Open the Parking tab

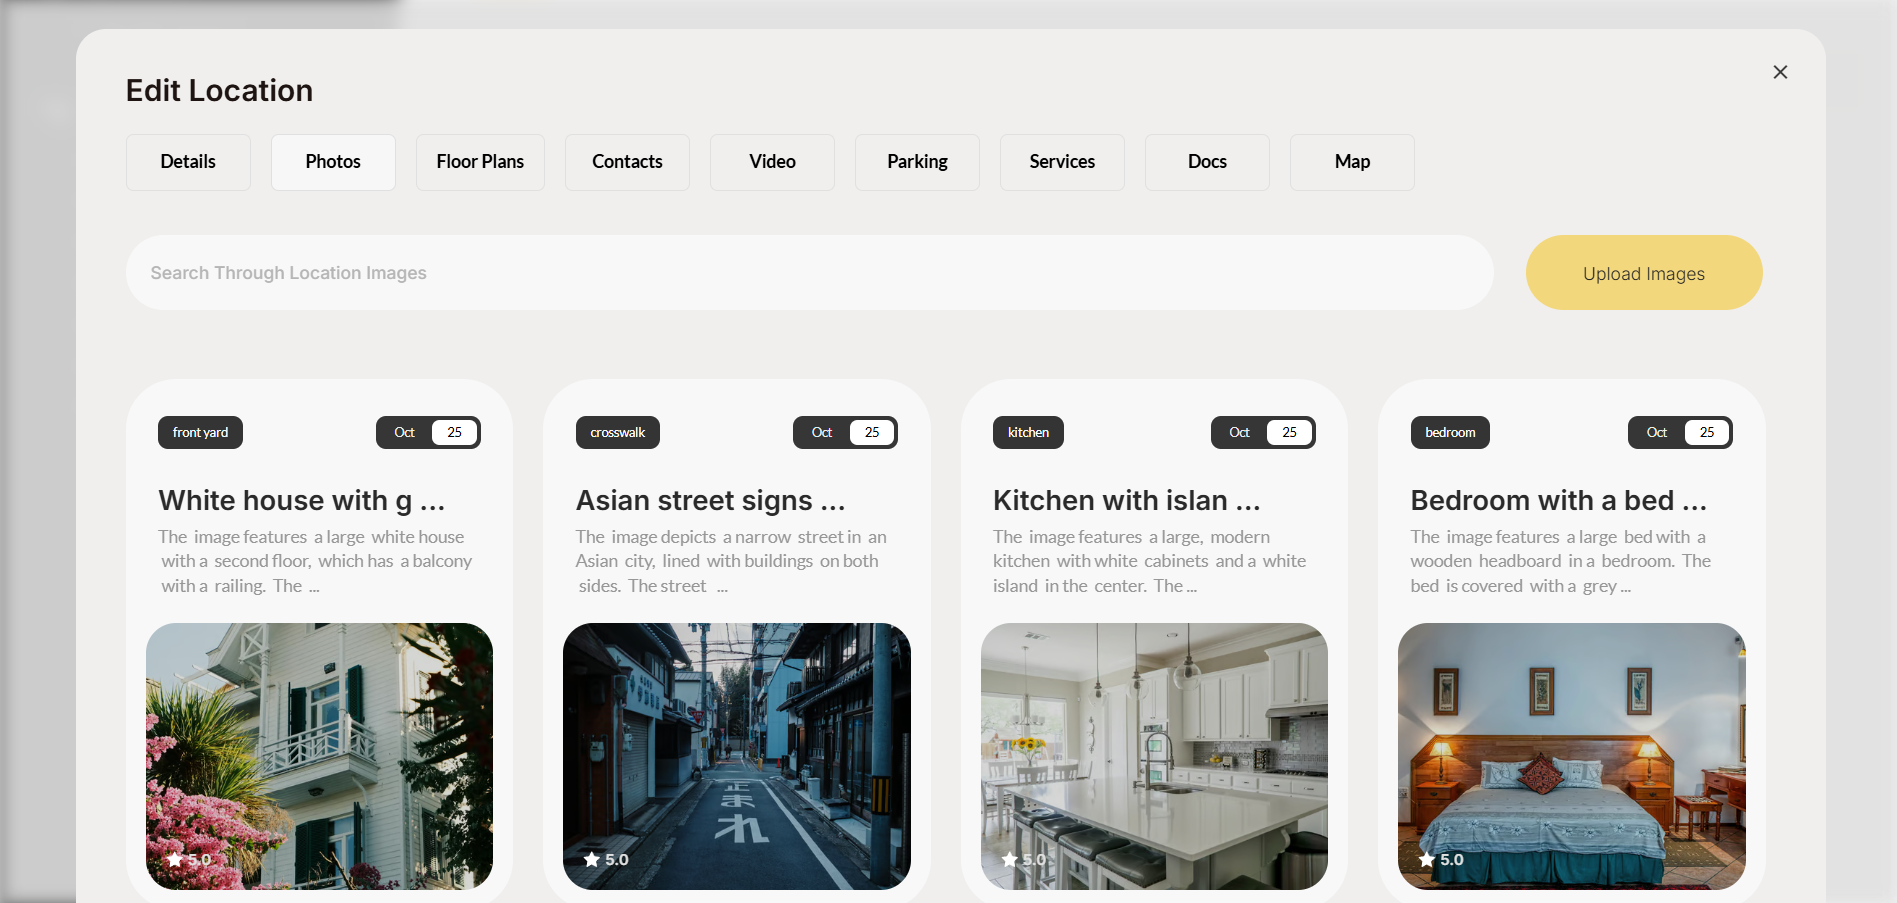(x=917, y=162)
